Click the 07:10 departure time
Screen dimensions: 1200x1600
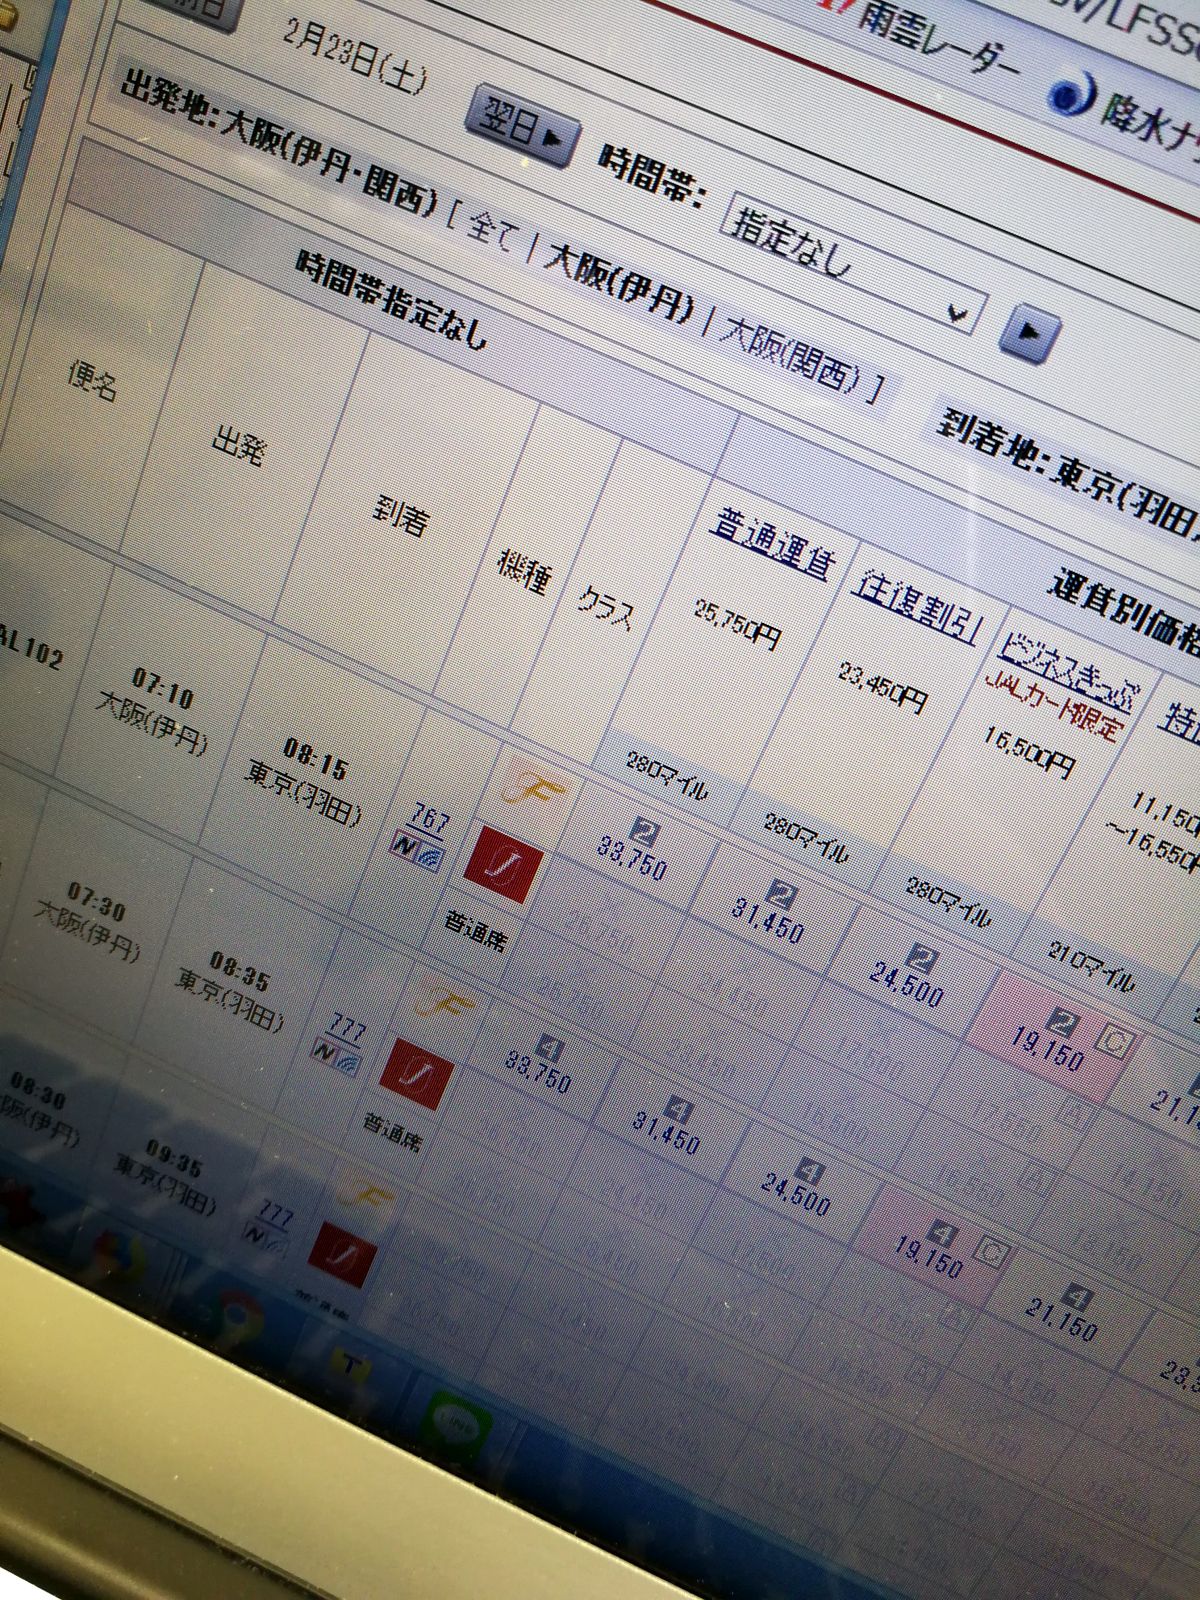click(x=163, y=686)
